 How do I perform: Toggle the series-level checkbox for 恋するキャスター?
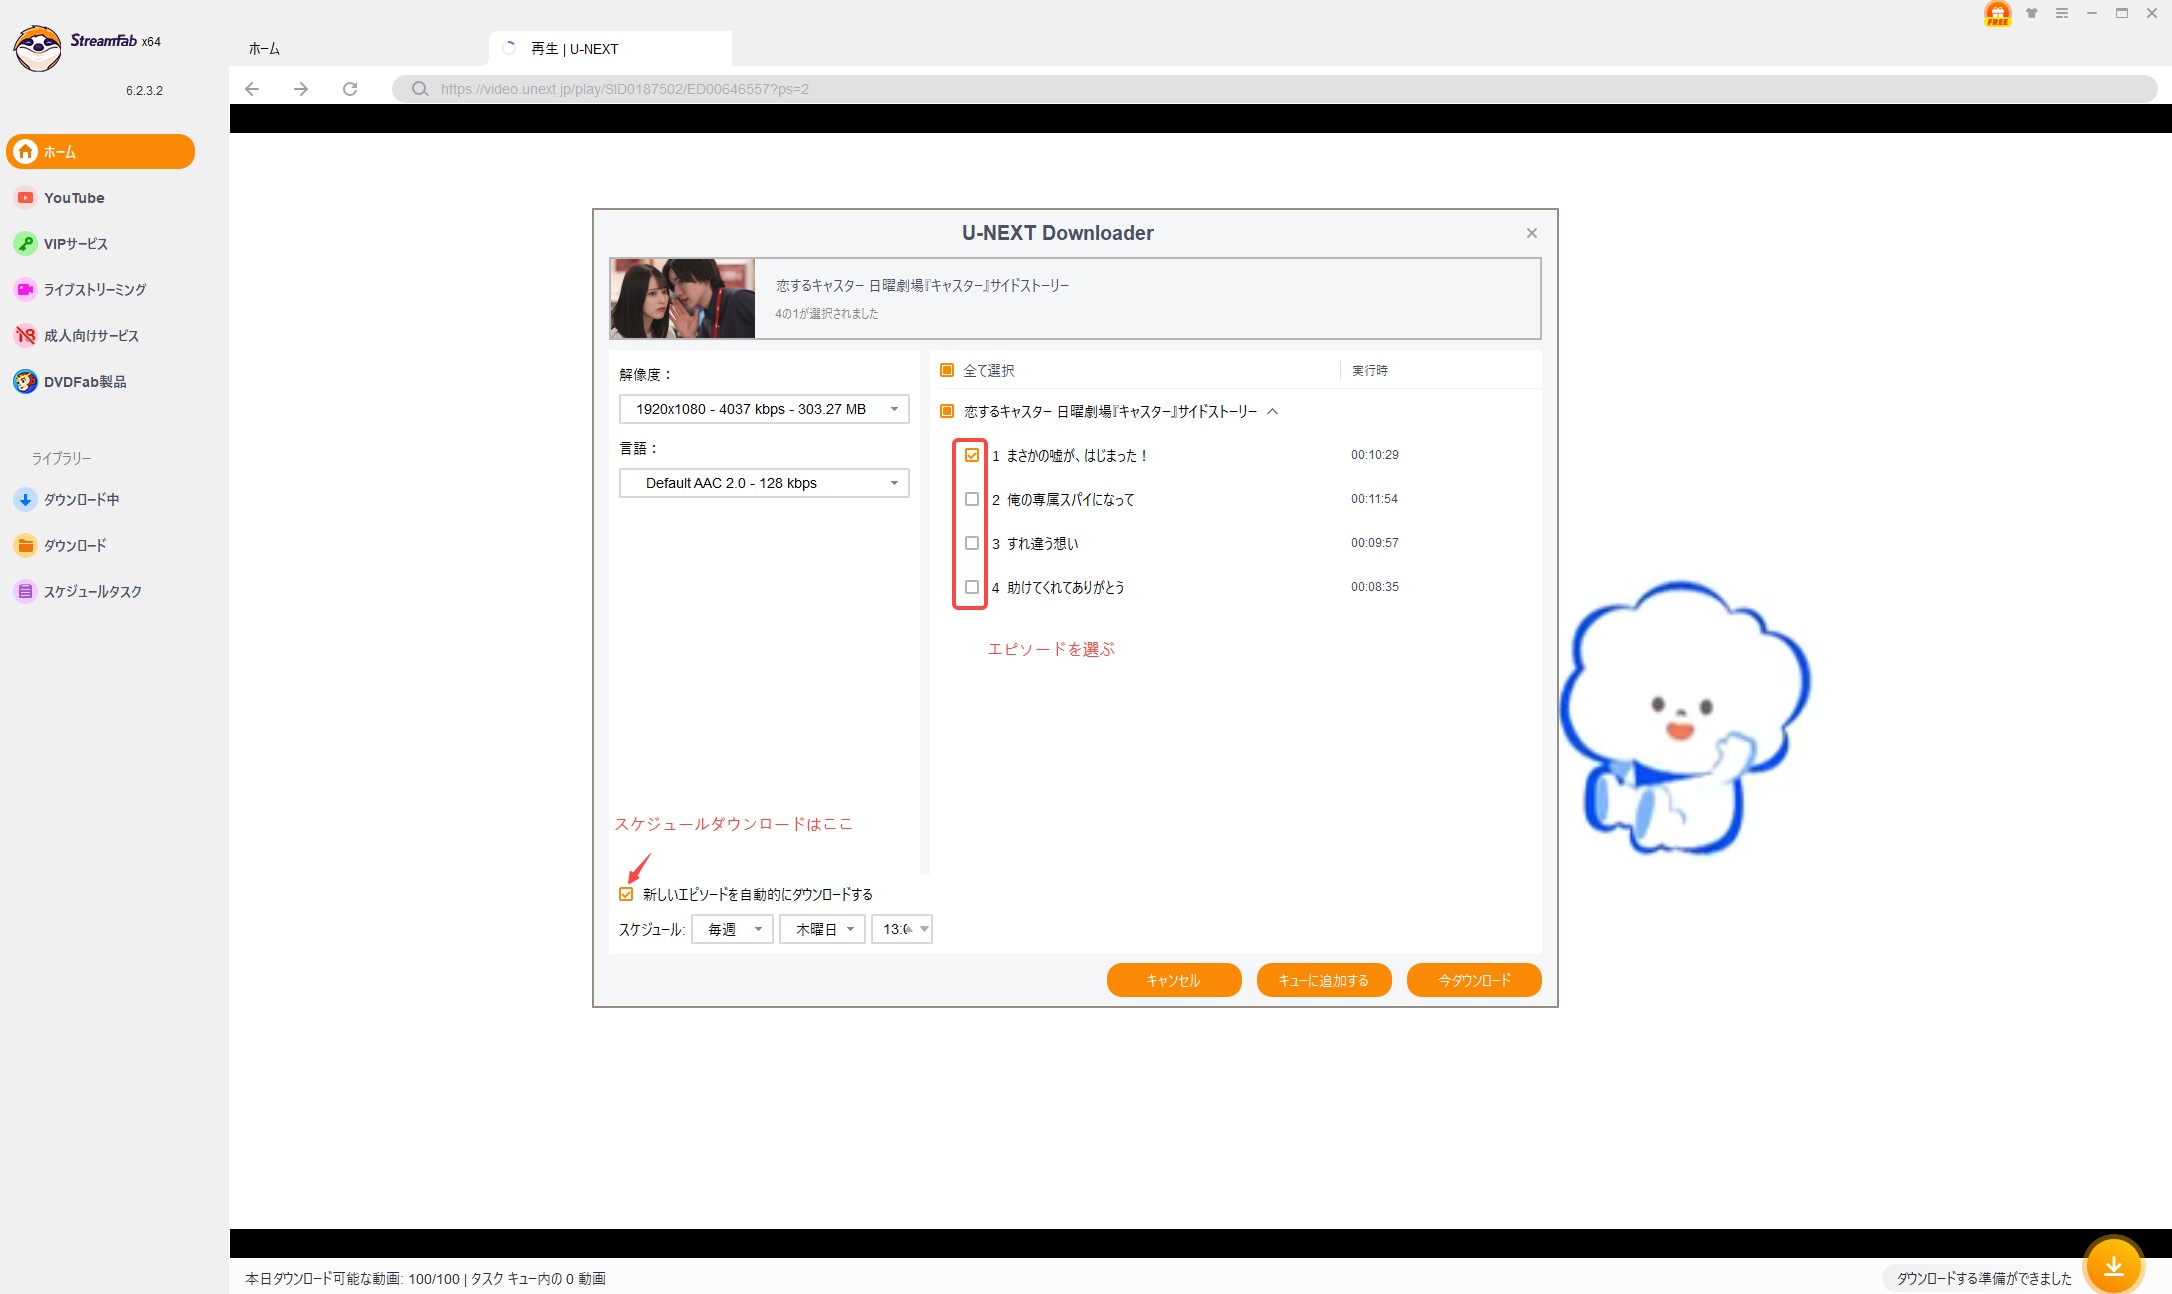pyautogui.click(x=947, y=411)
